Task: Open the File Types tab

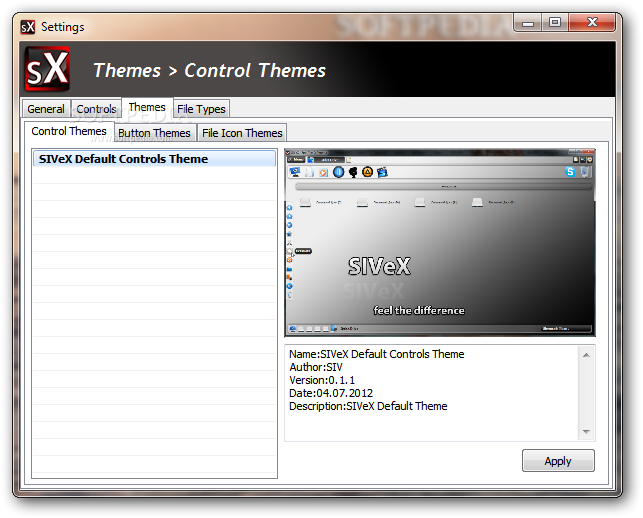Action: (x=201, y=109)
